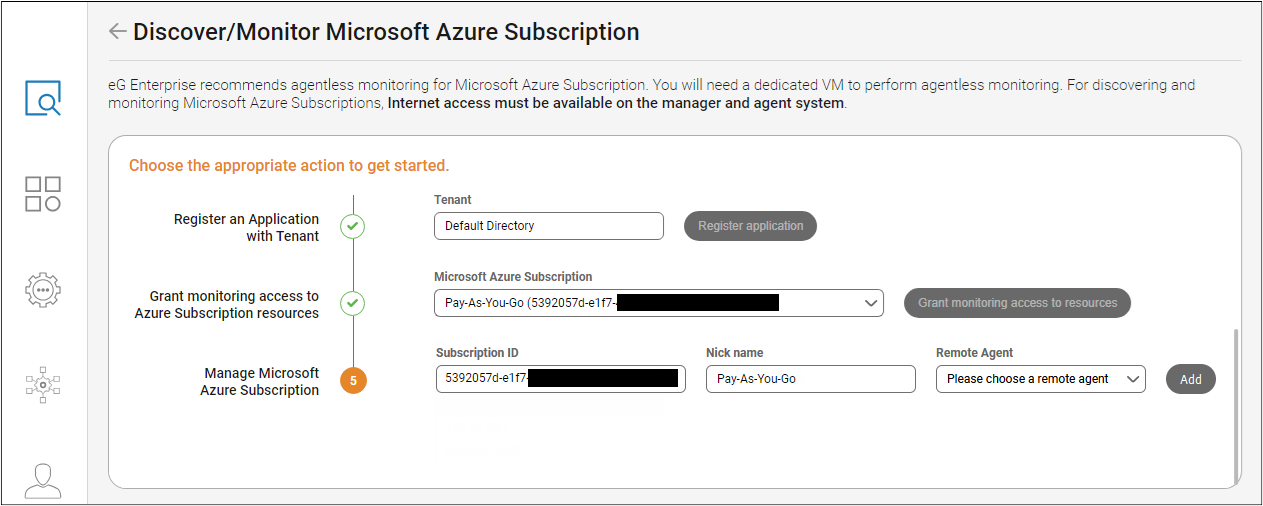Screen dimensions: 1263x506
Task: Click the Add button
Action: [1190, 380]
